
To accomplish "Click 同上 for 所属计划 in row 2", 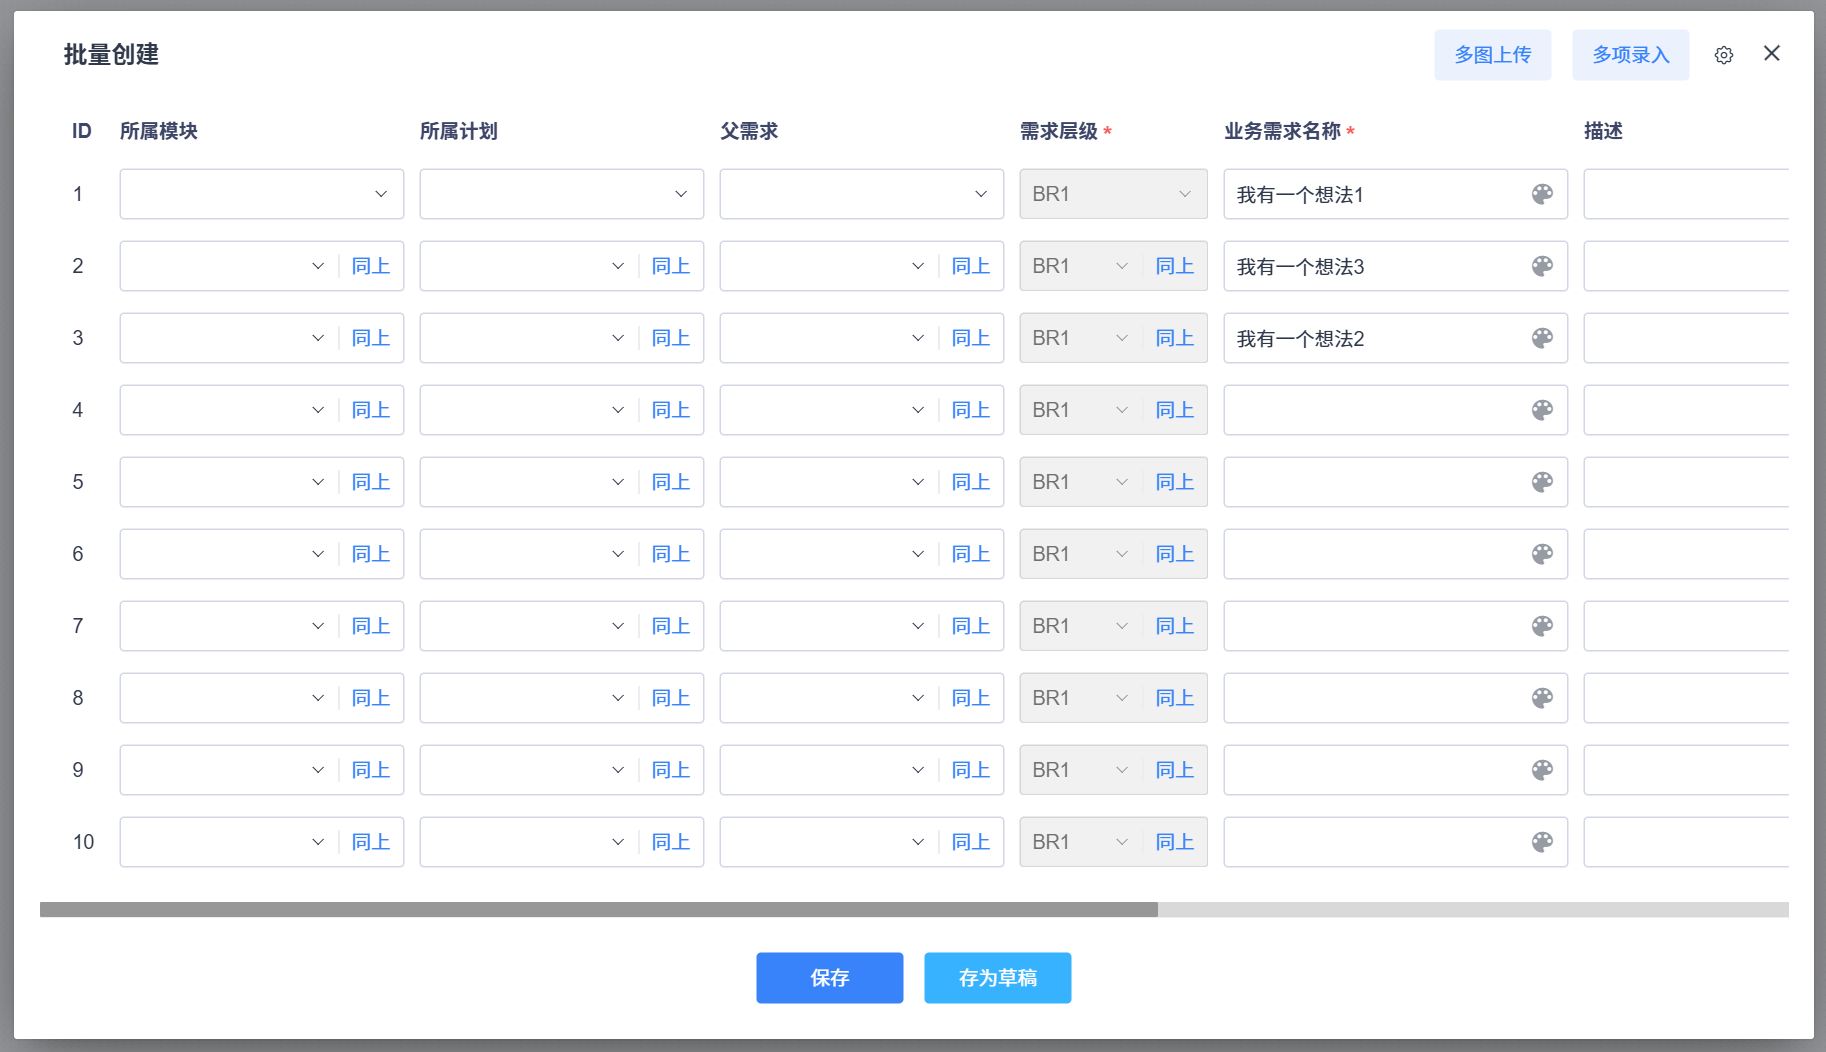I will 671,266.
